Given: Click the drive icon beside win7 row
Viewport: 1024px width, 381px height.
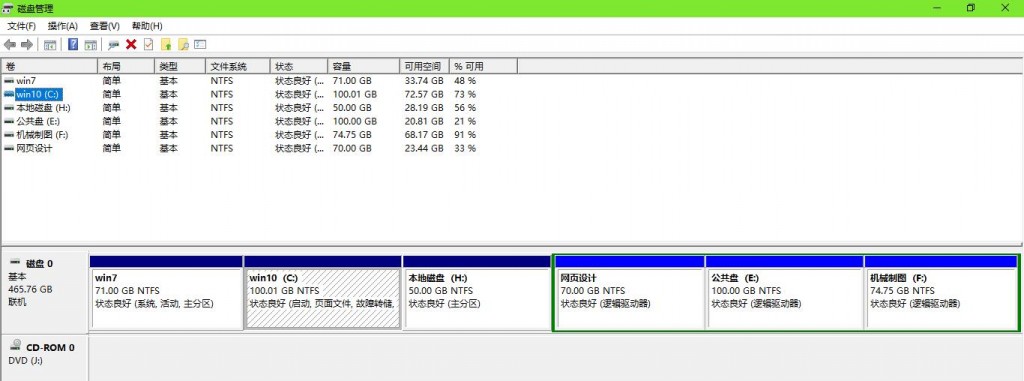Looking at the screenshot, I should click(x=8, y=80).
